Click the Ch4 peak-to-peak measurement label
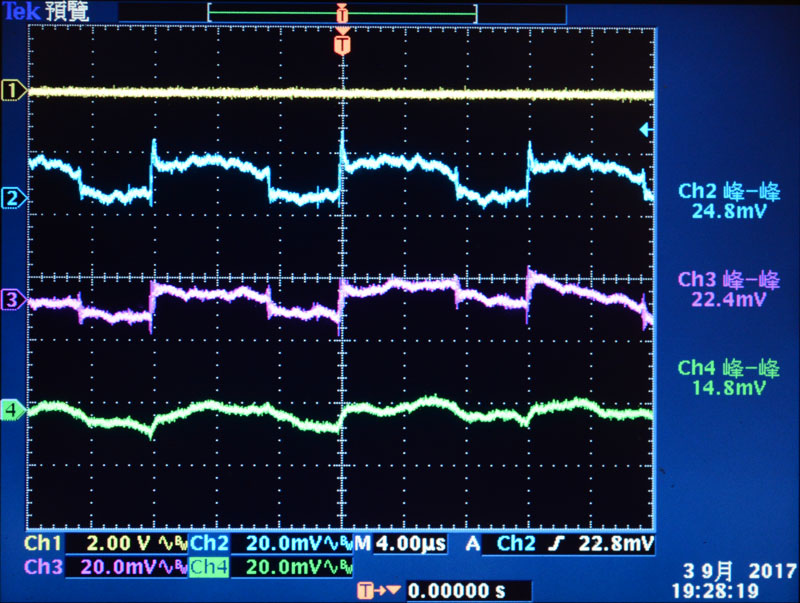The height and width of the screenshot is (603, 800). pyautogui.click(x=729, y=368)
